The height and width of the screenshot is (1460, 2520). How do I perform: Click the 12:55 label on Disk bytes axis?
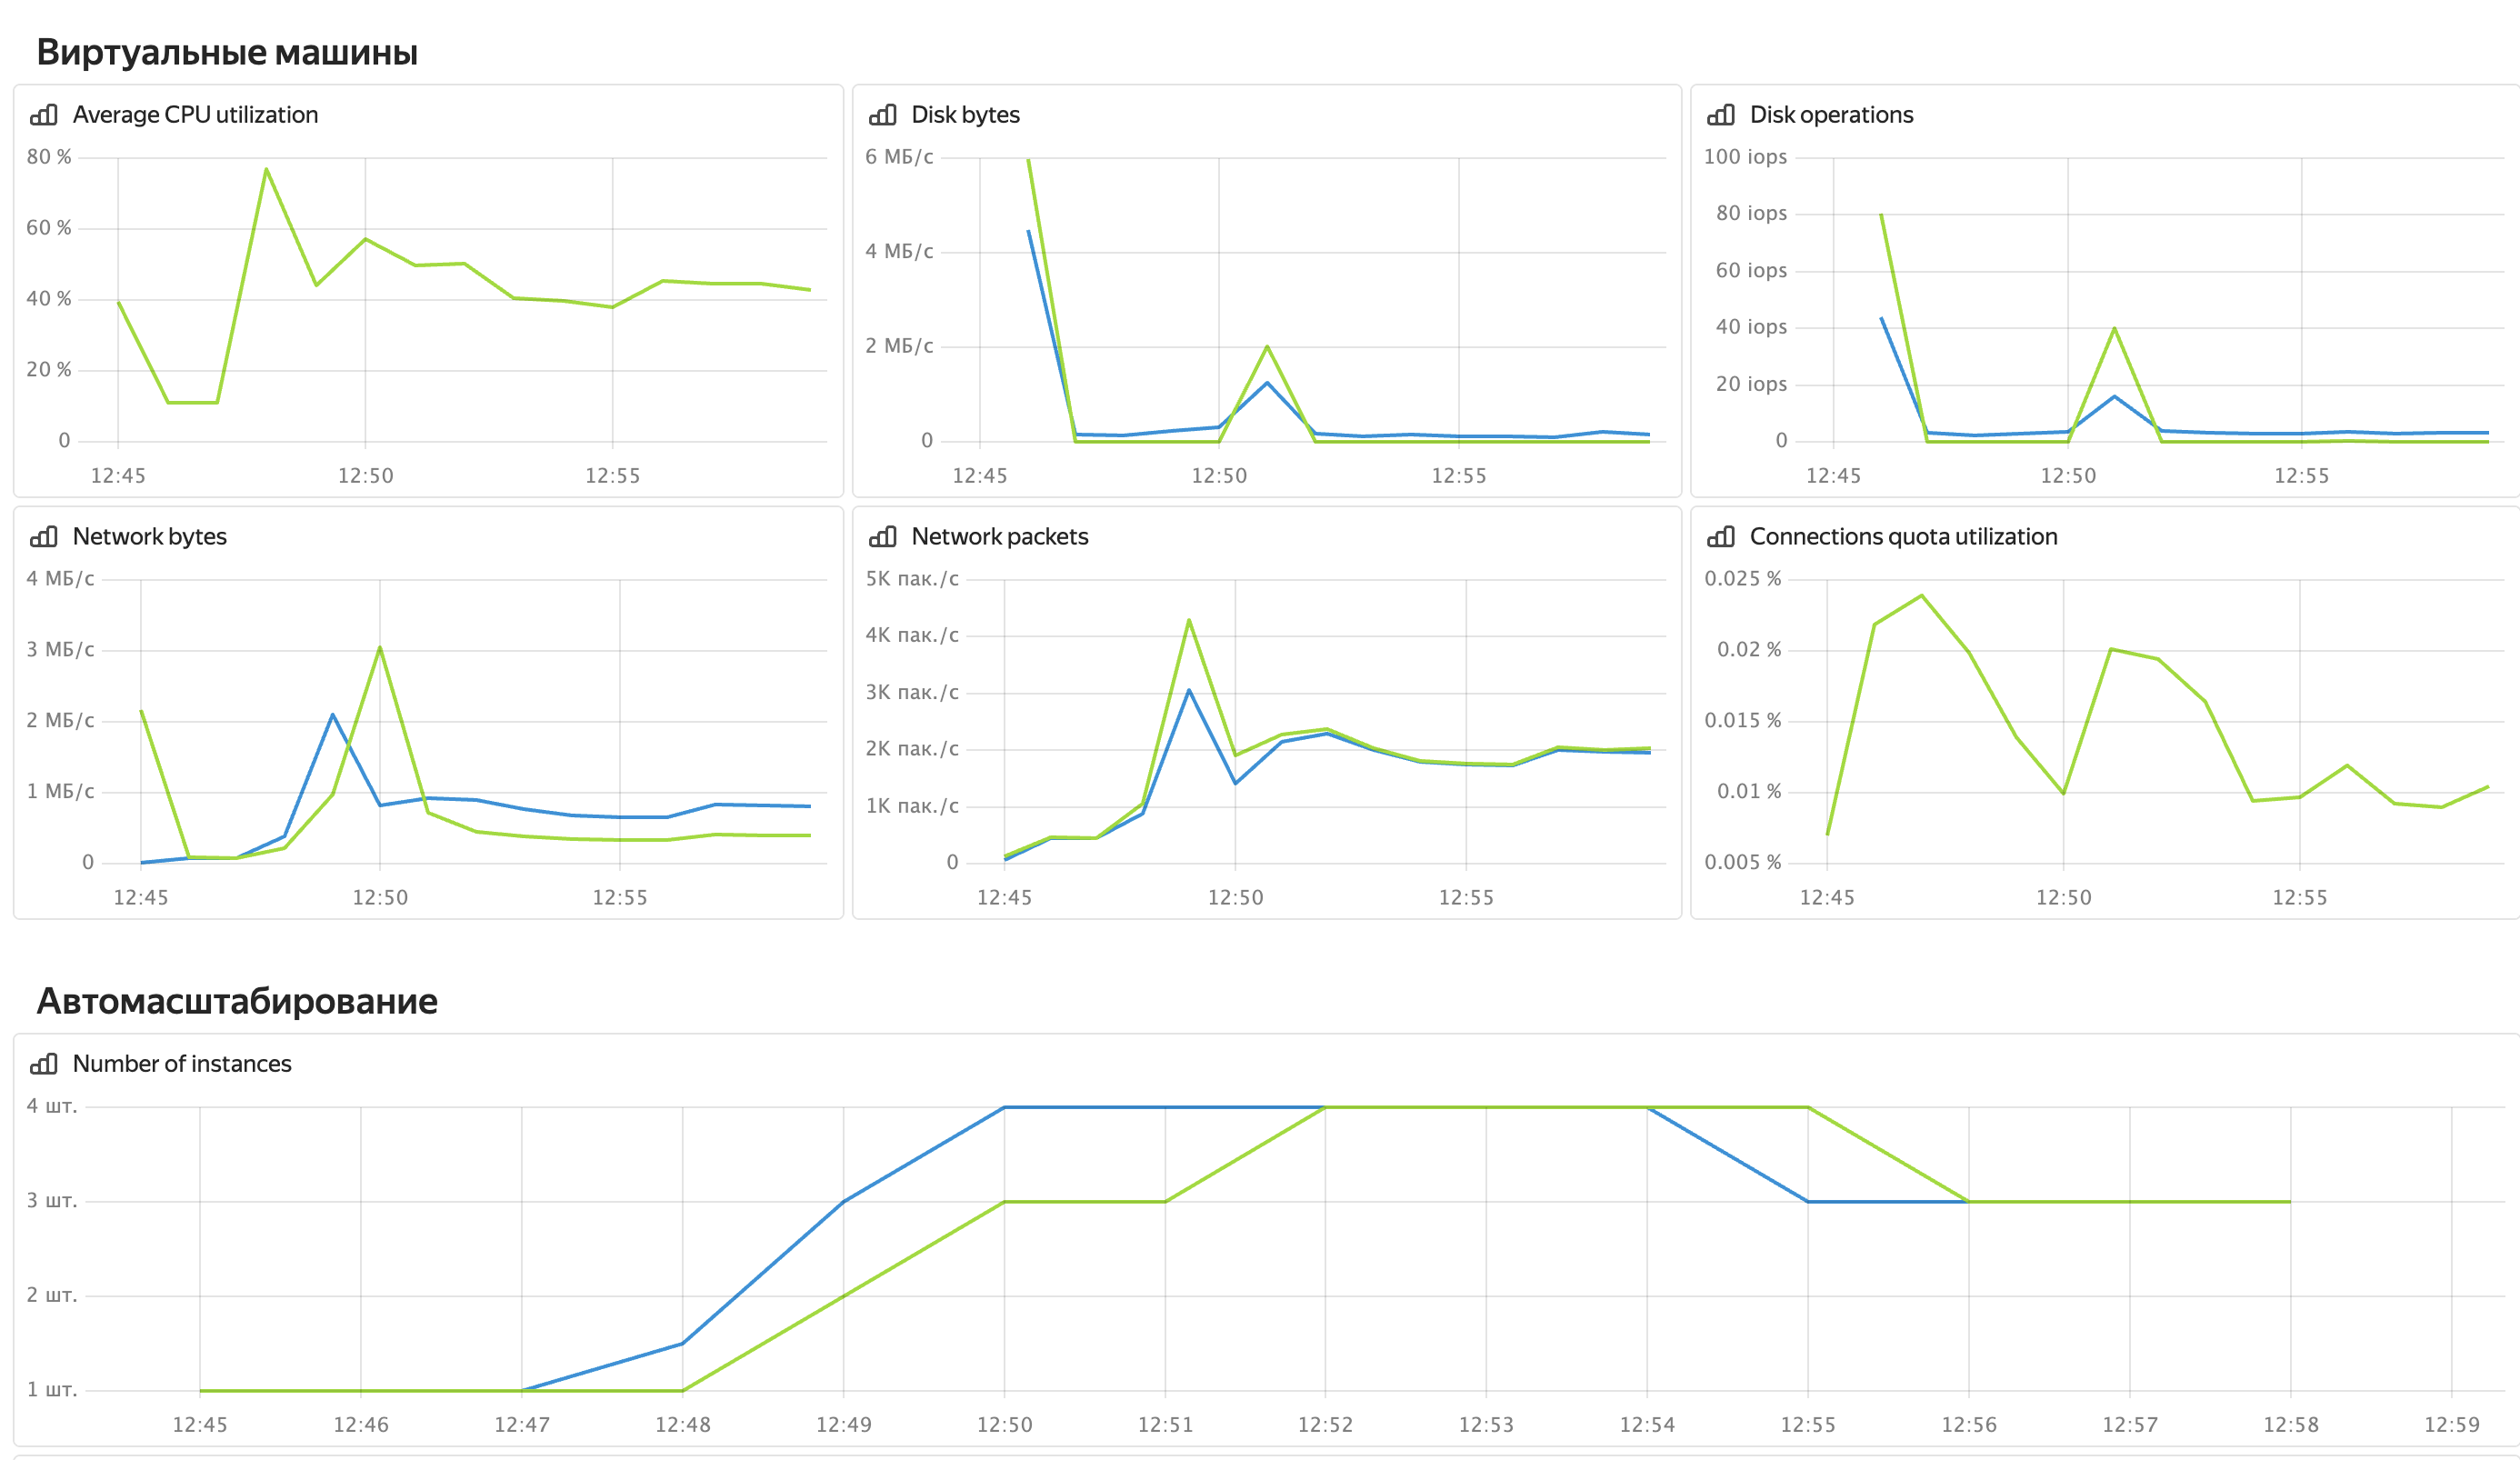(1458, 476)
